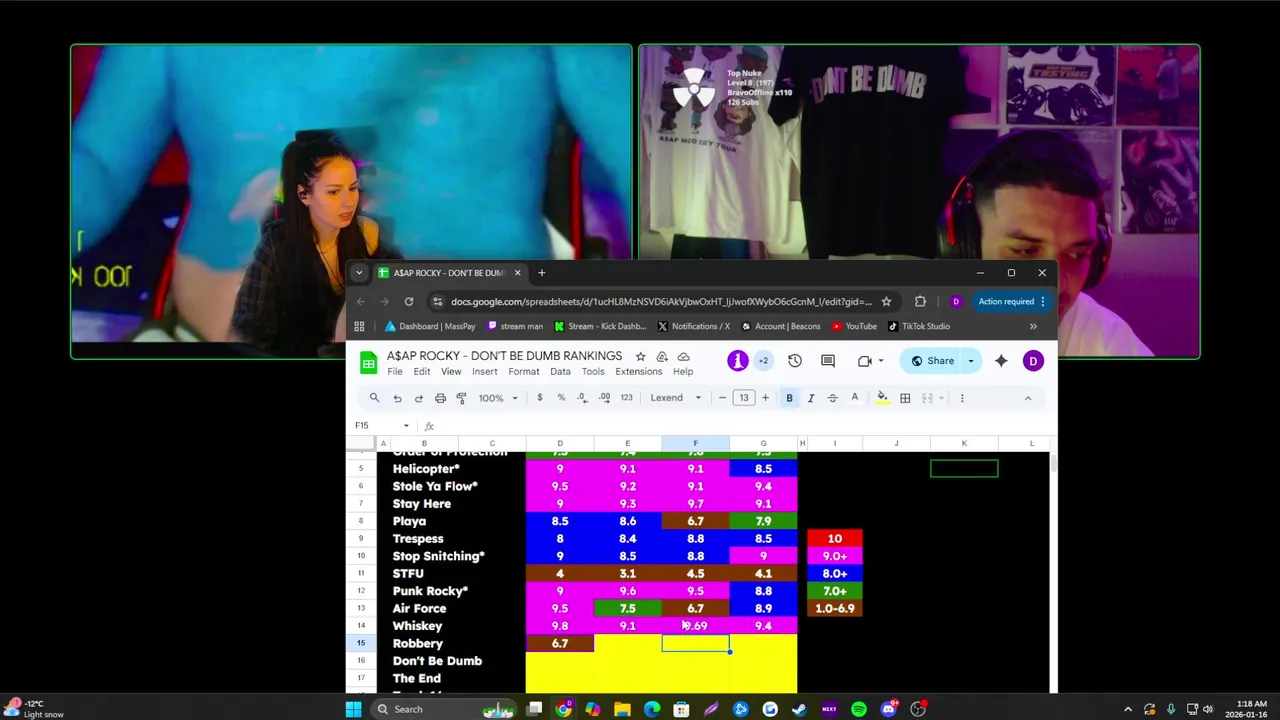Open the fill color picker
1280x720 pixels.
pos(882,398)
